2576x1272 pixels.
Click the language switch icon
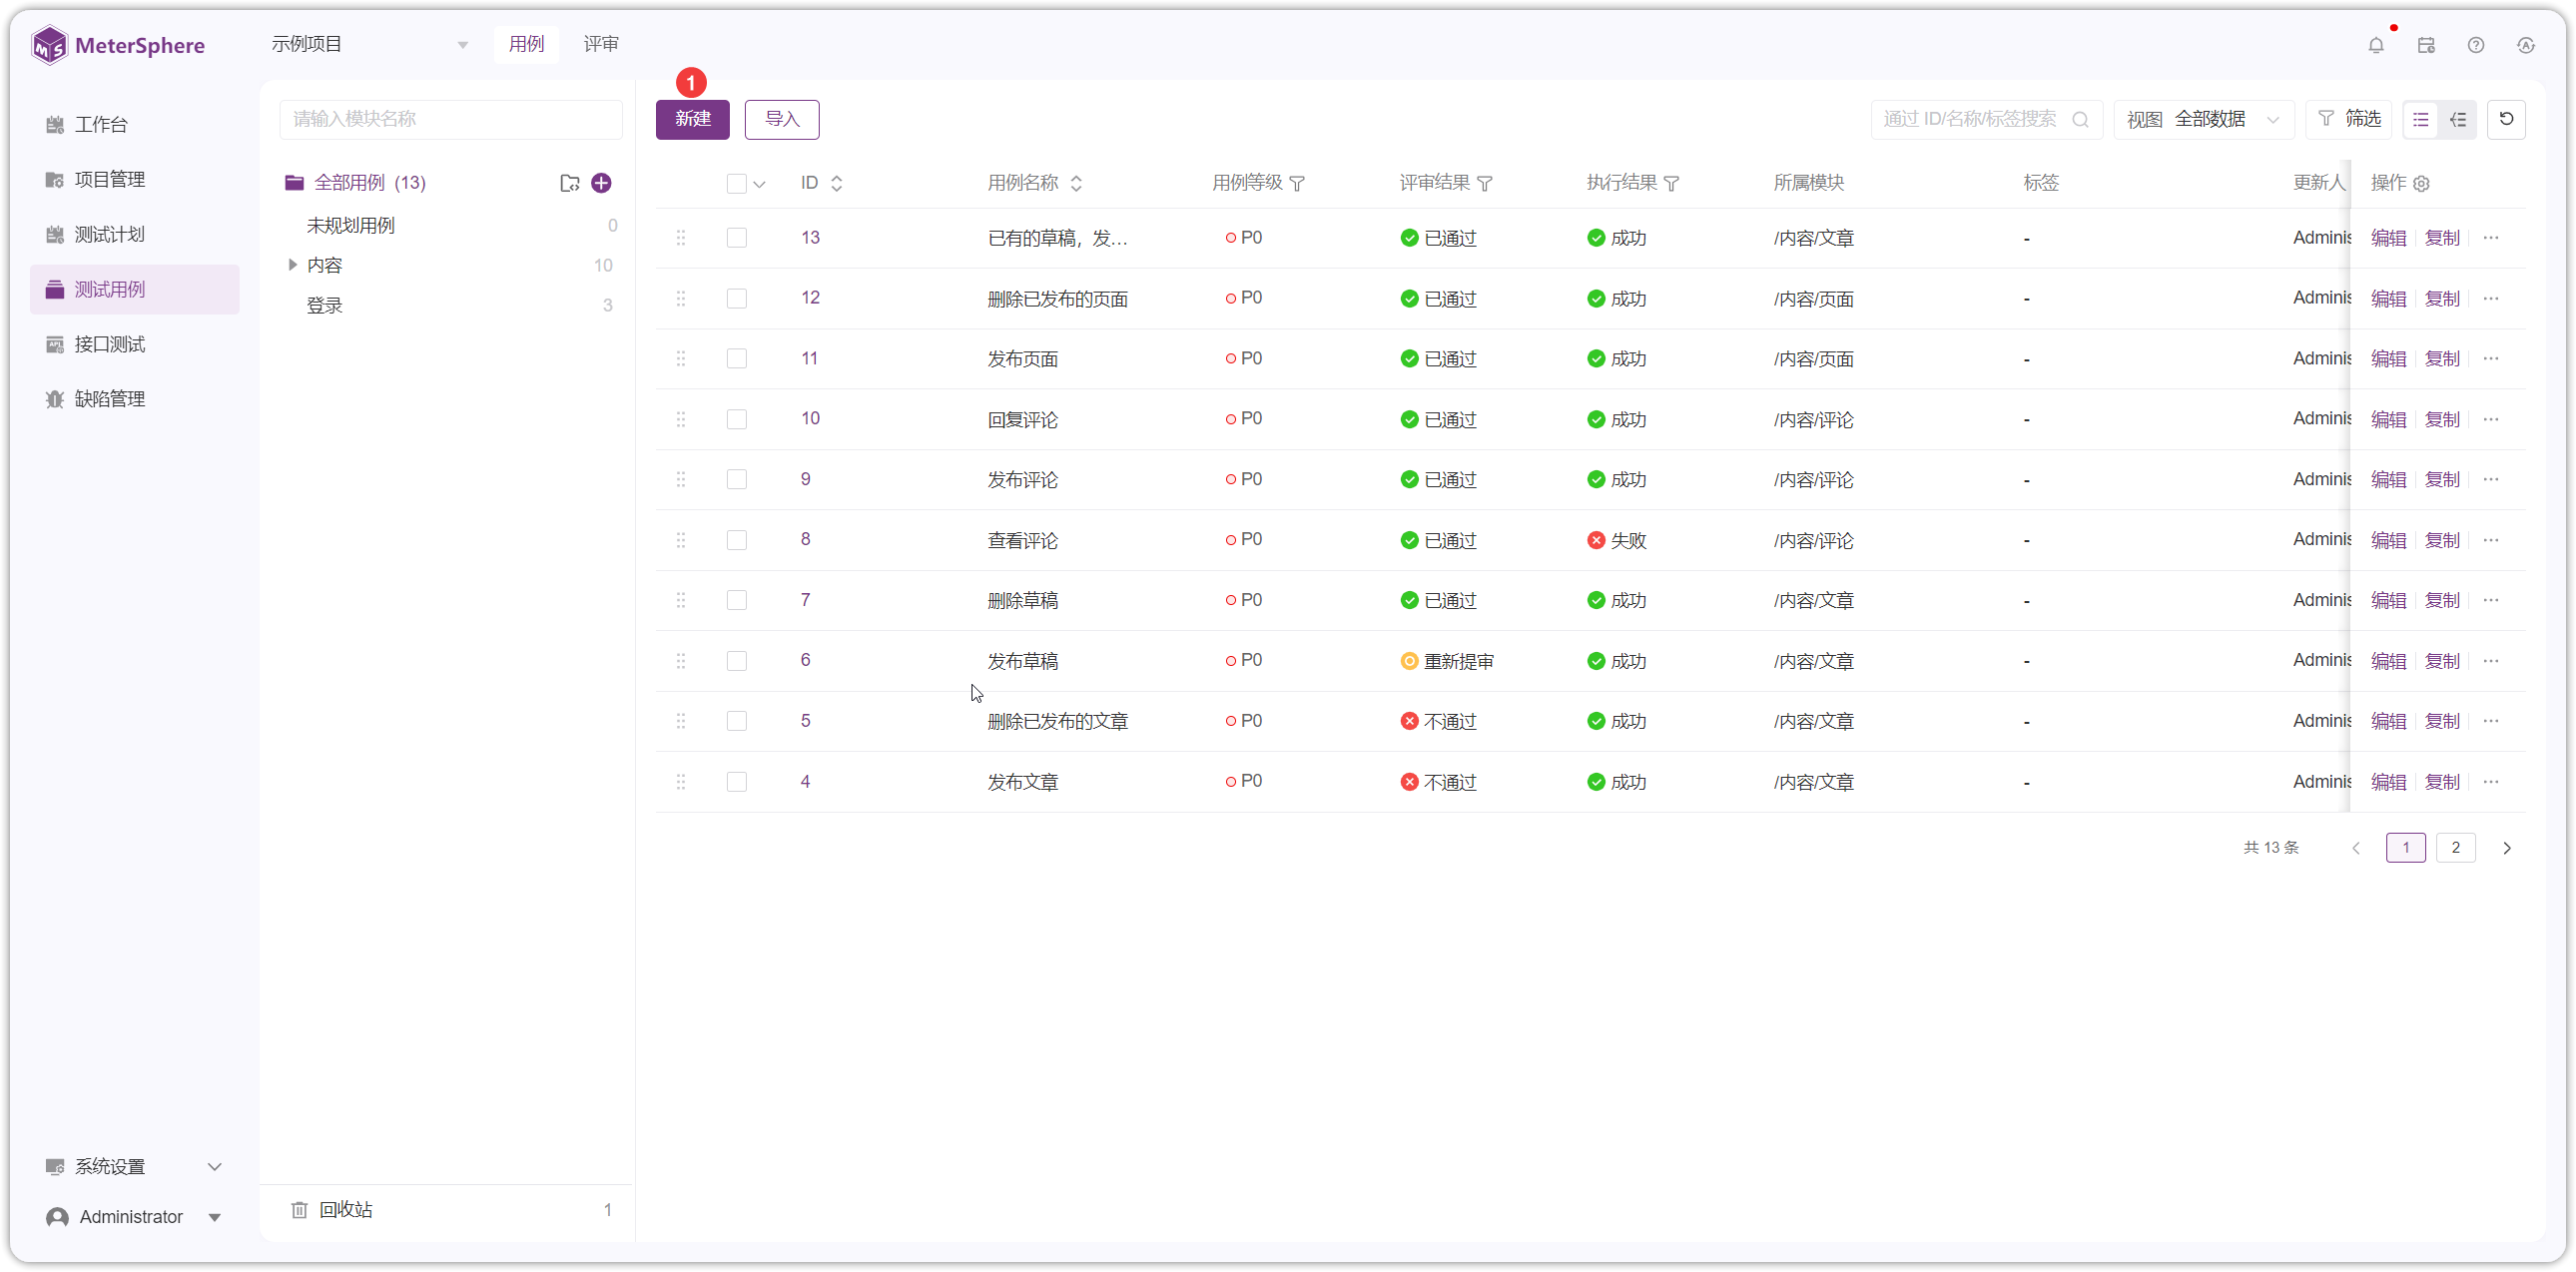point(2526,45)
